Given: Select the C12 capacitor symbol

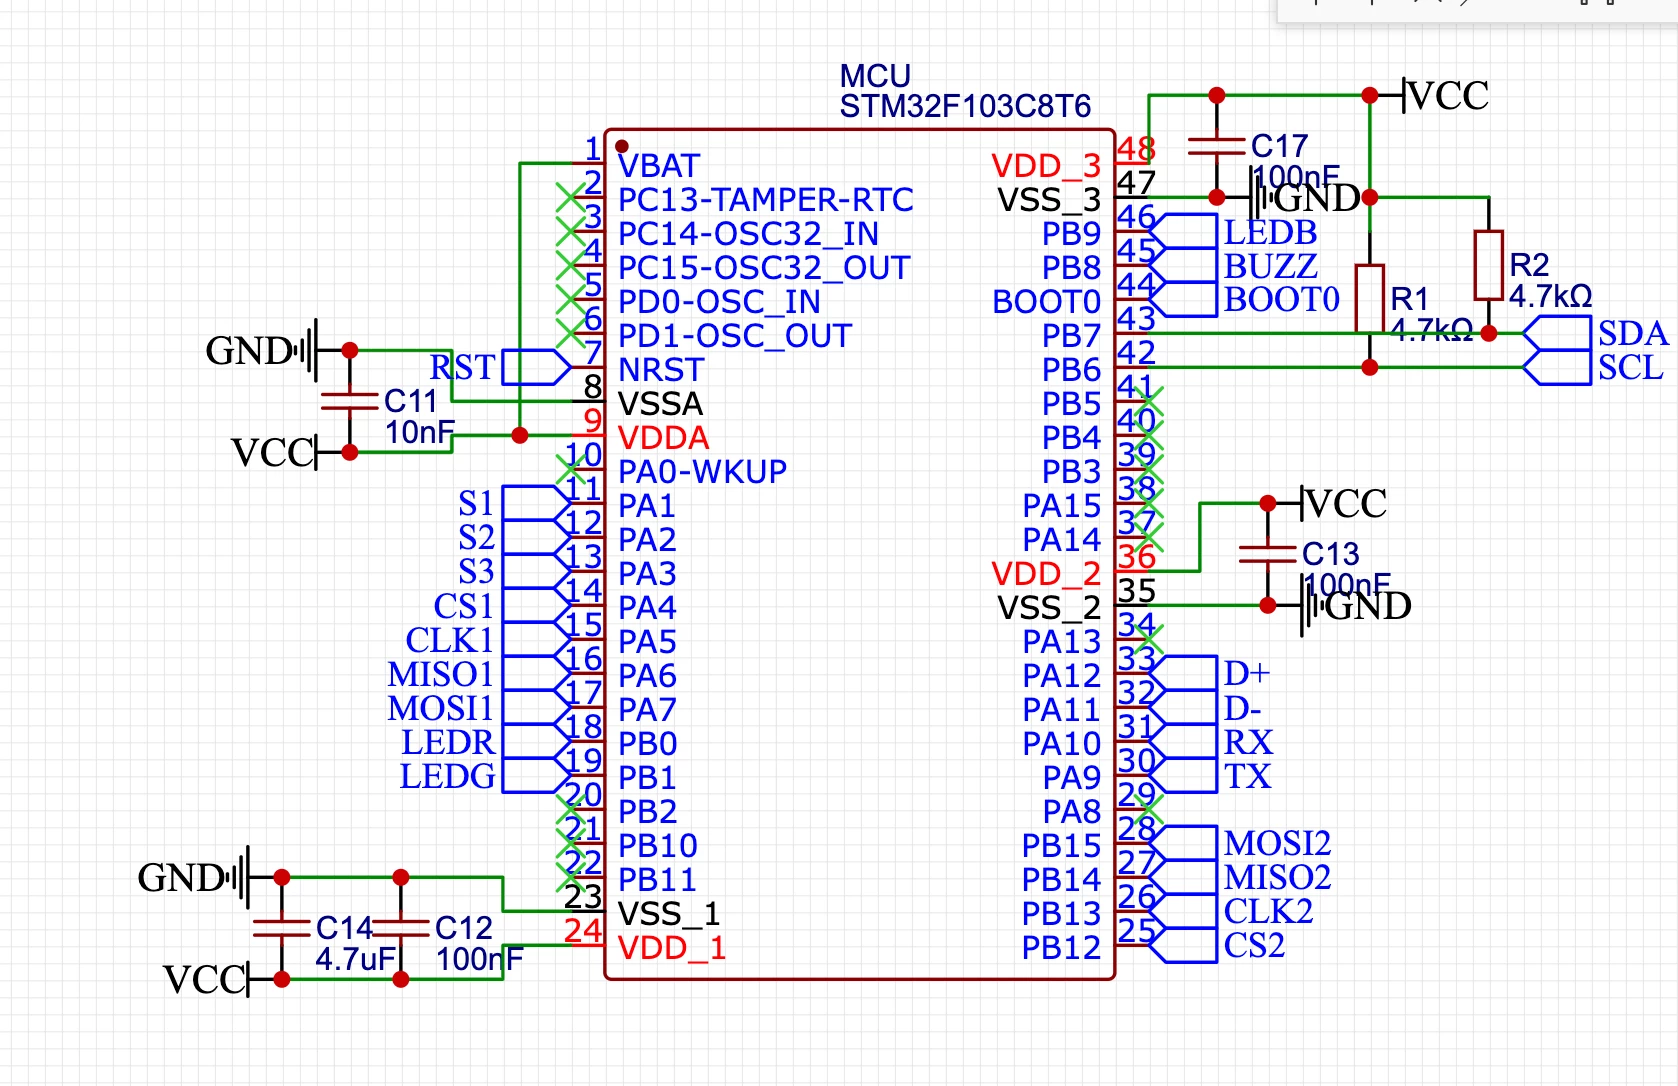Looking at the screenshot, I should tap(401, 928).
